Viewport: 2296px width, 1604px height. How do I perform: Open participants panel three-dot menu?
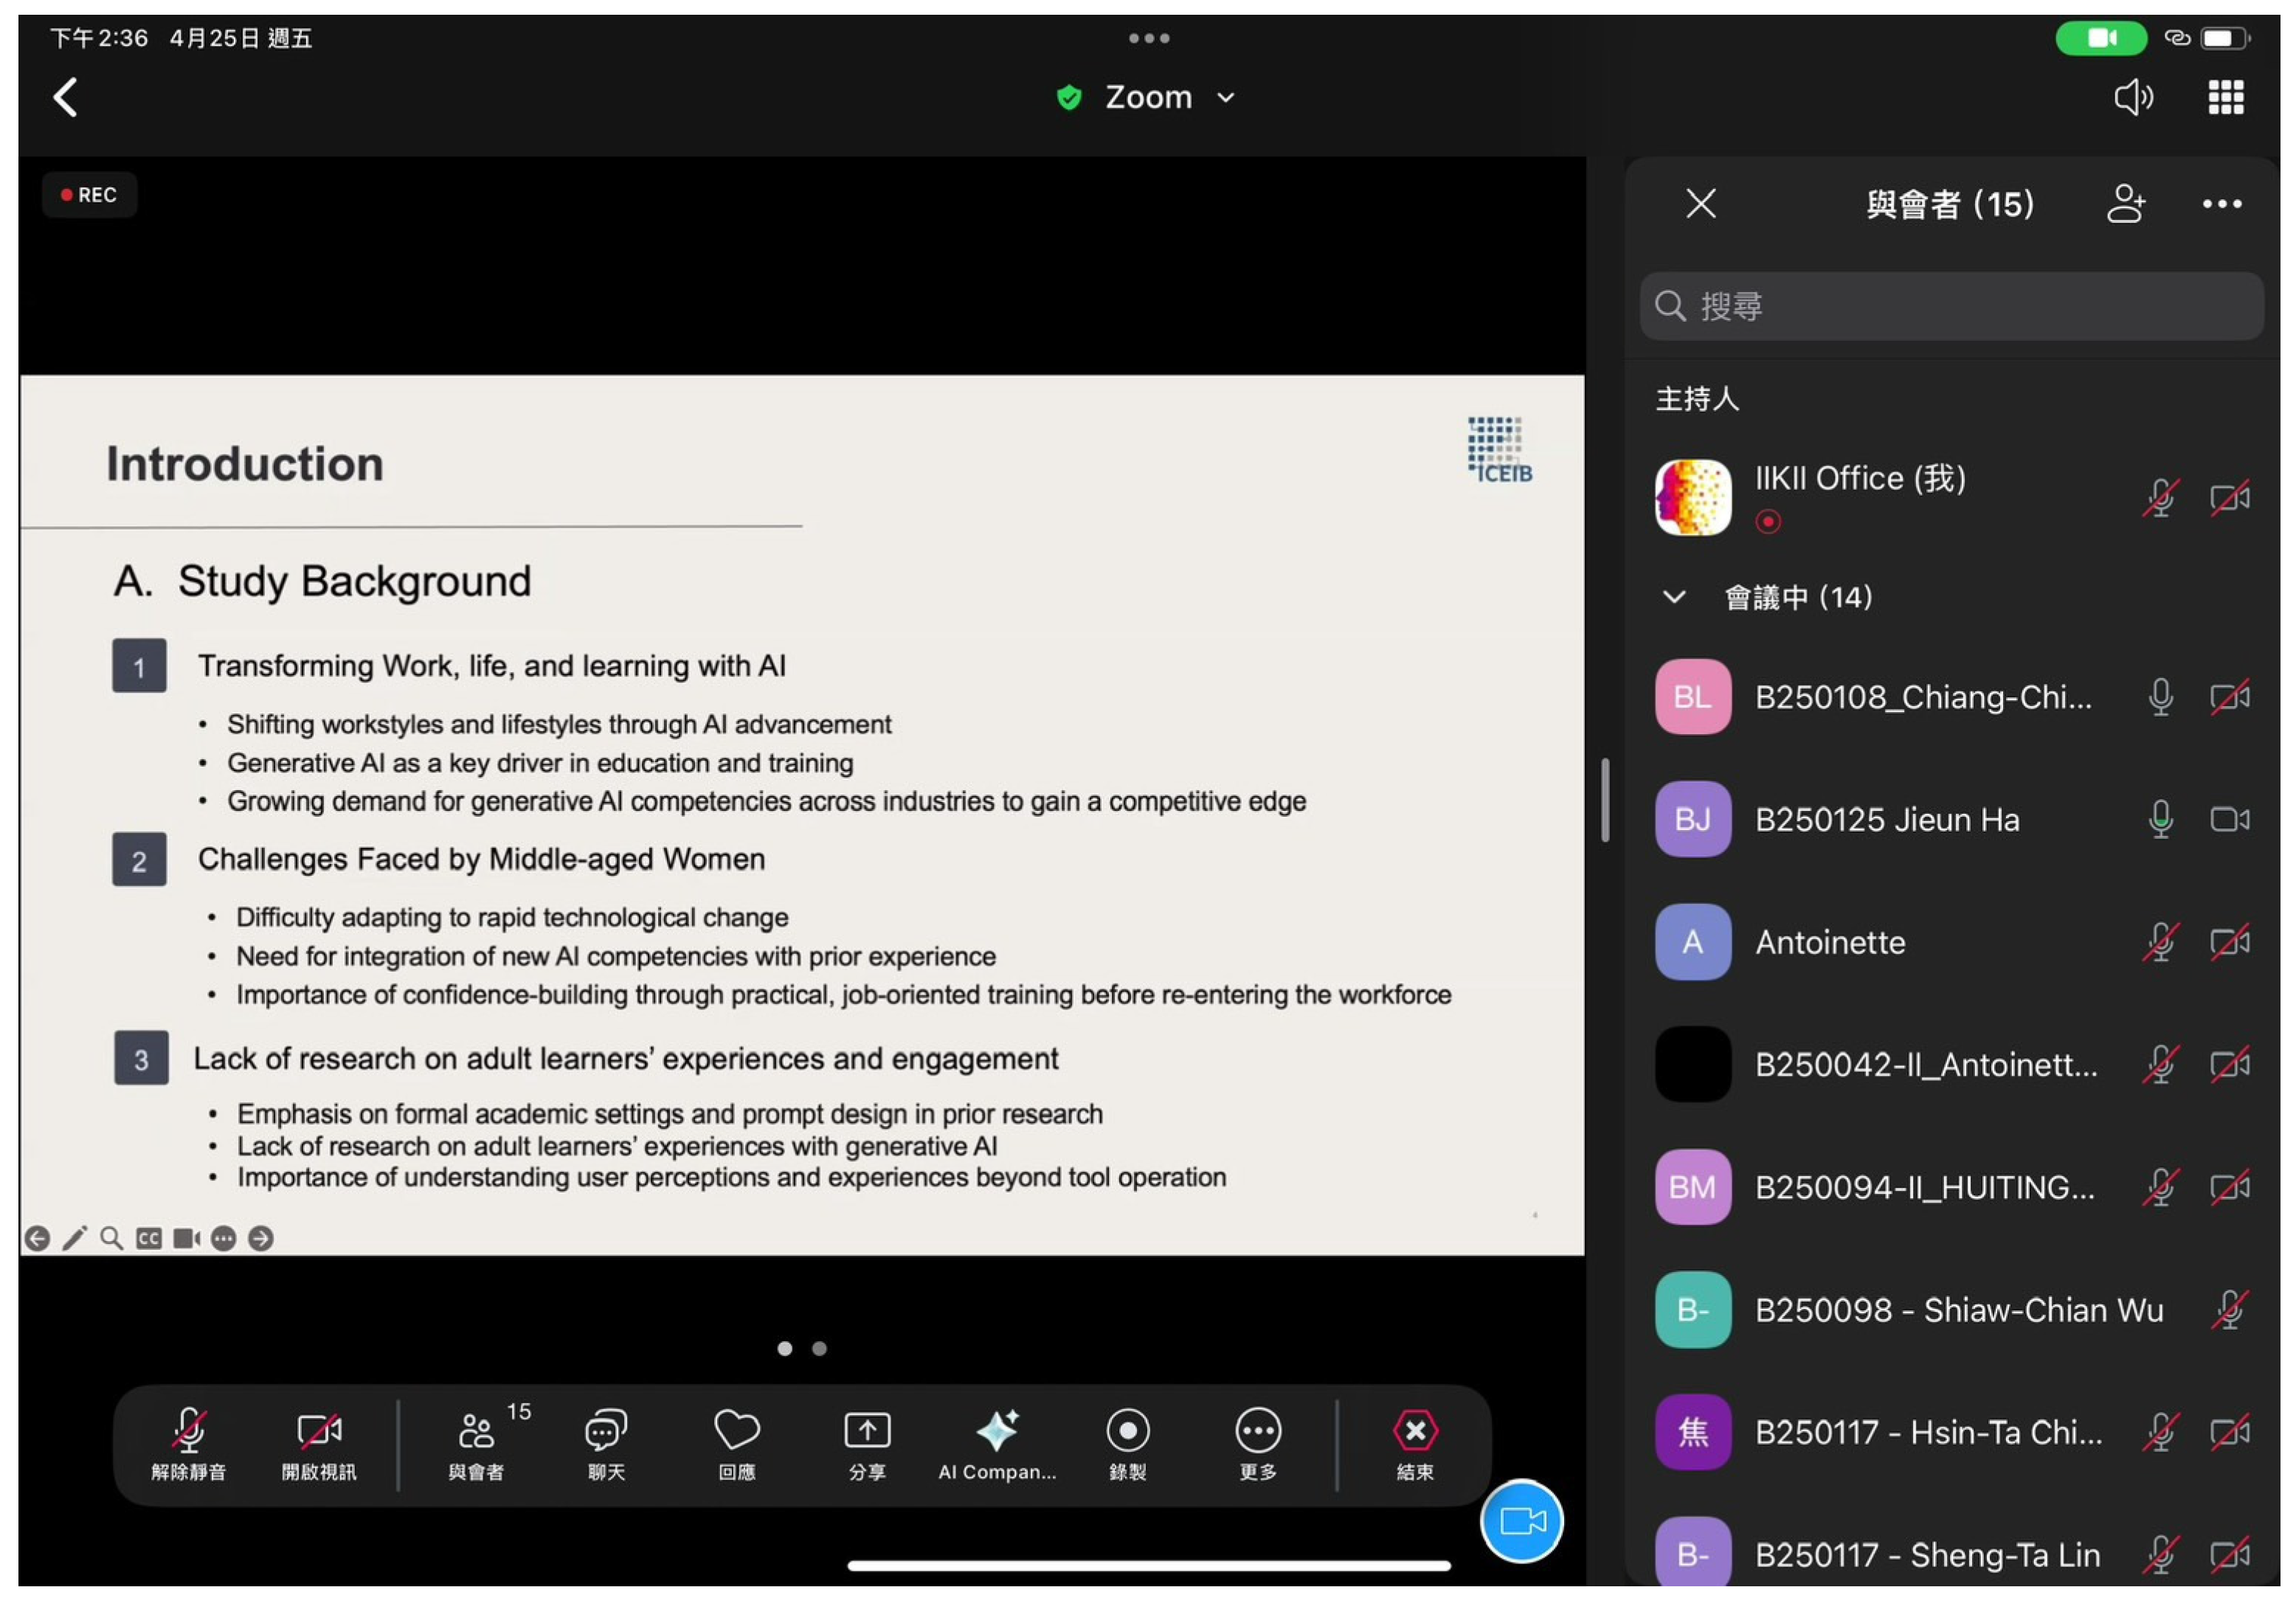pyautogui.click(x=2221, y=204)
